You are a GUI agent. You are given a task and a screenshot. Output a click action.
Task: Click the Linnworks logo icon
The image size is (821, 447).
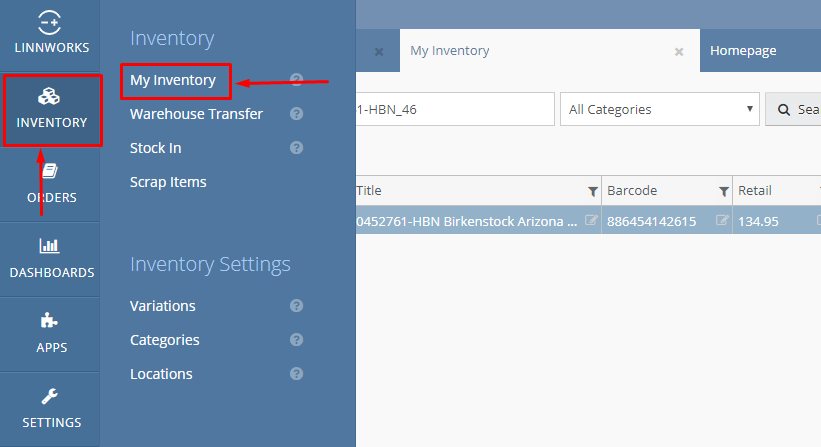click(50, 23)
